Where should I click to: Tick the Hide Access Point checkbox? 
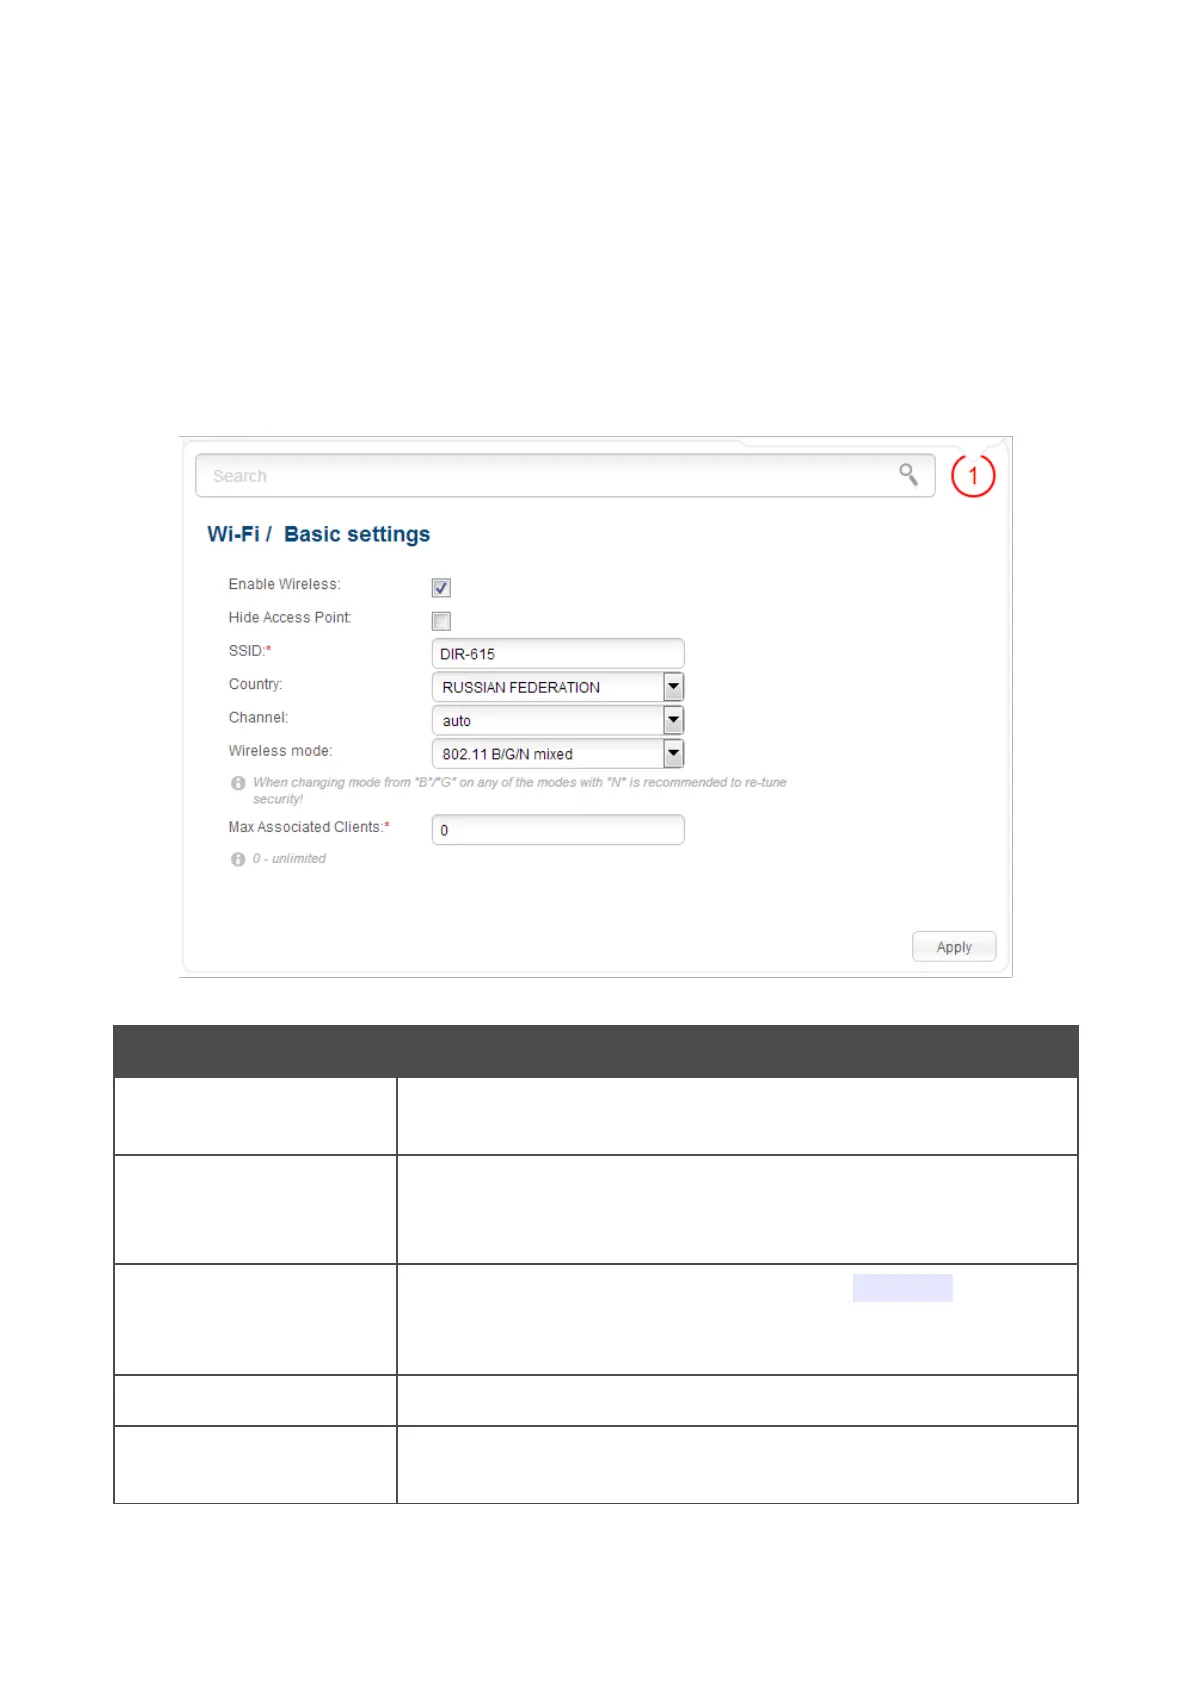coord(441,621)
